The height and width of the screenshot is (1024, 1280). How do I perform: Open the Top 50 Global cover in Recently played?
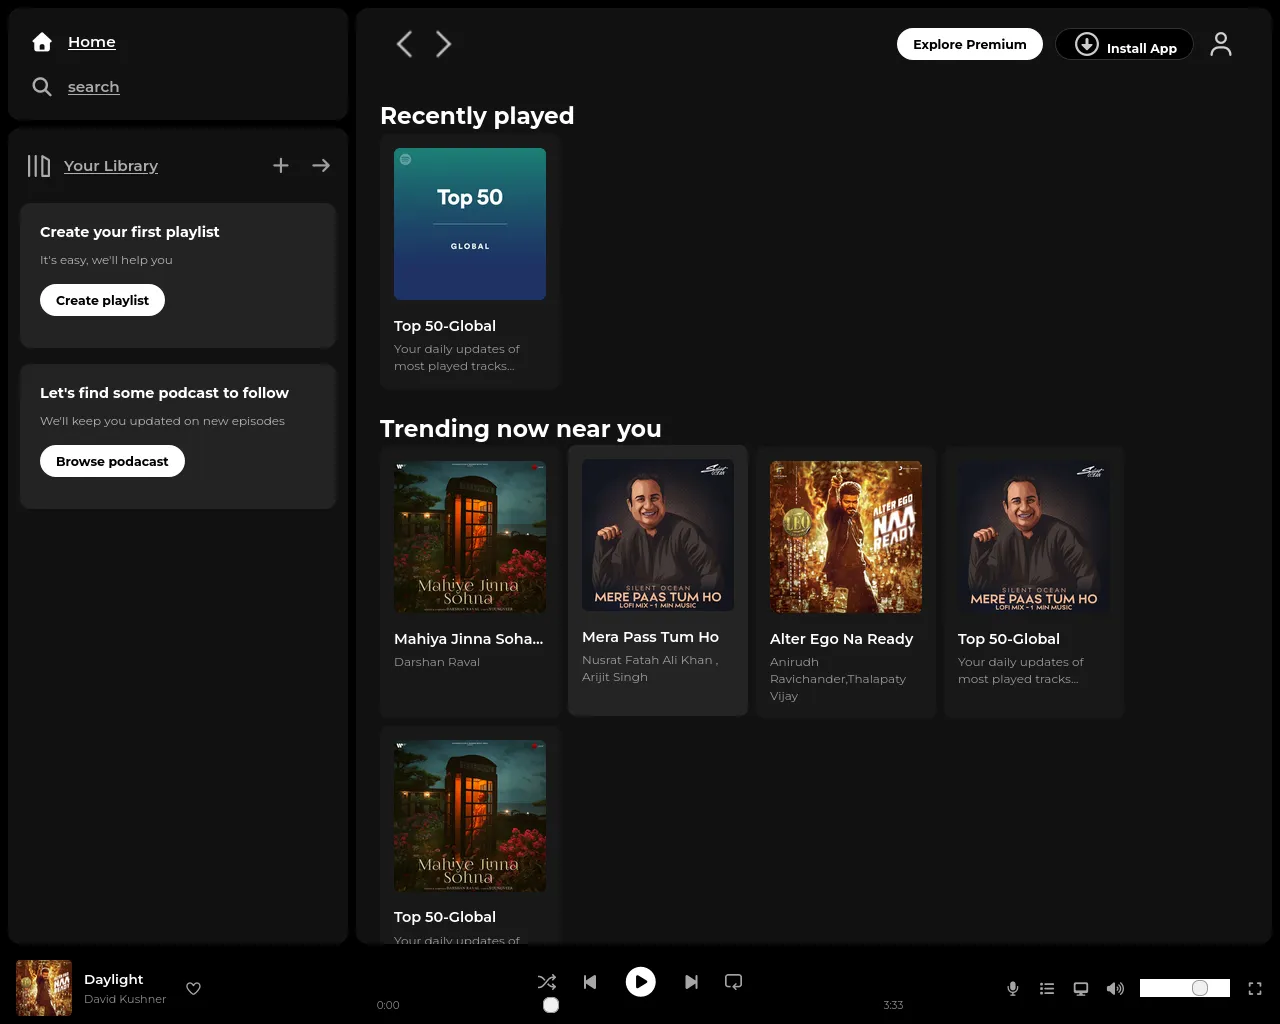coord(470,224)
